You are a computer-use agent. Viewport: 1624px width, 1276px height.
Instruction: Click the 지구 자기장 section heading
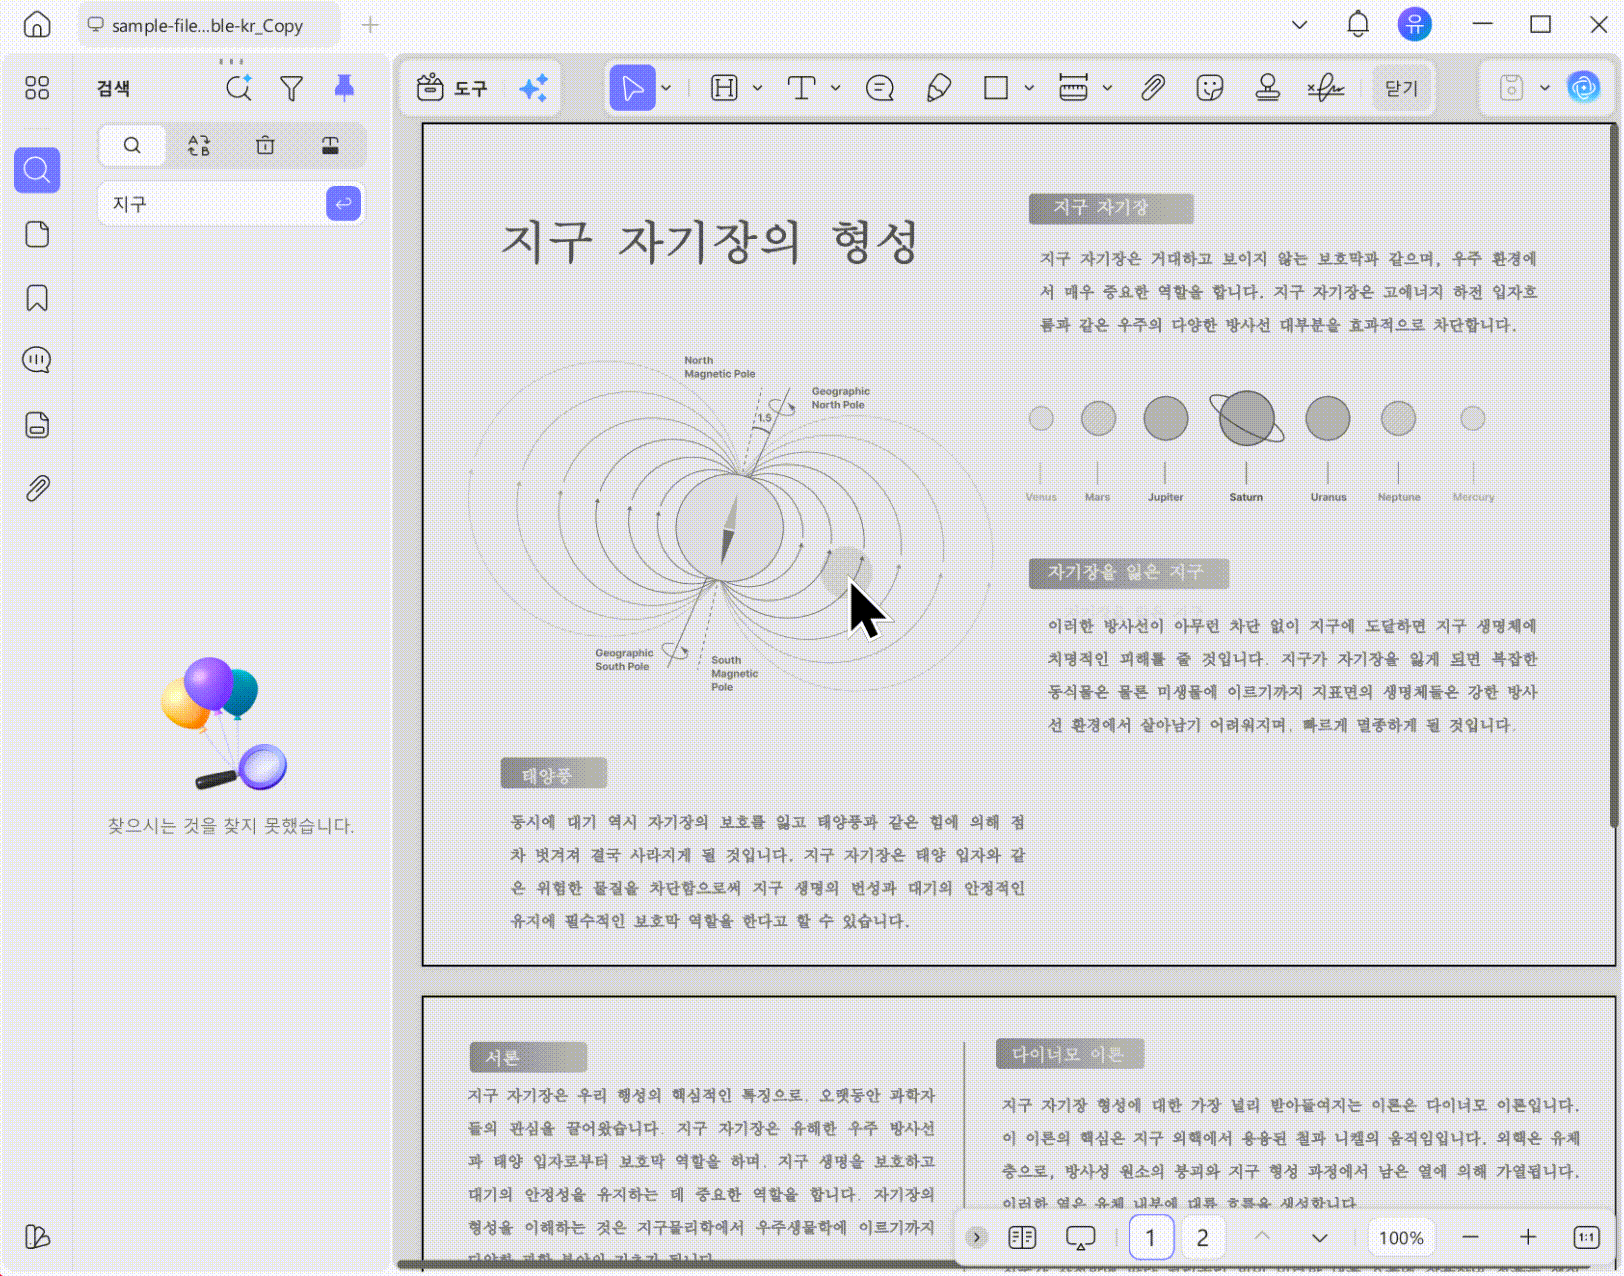click(1110, 208)
